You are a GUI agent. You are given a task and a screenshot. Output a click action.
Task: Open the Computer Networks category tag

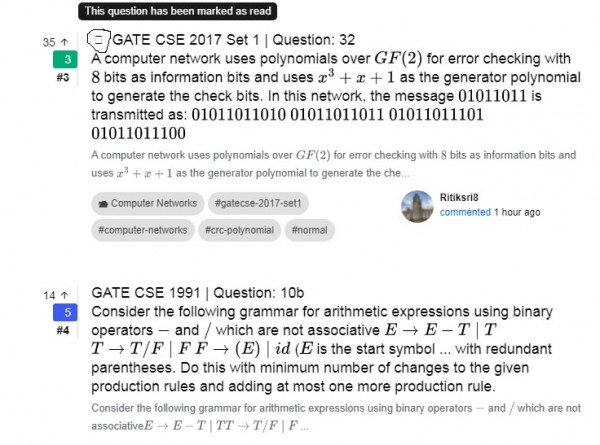(147, 203)
